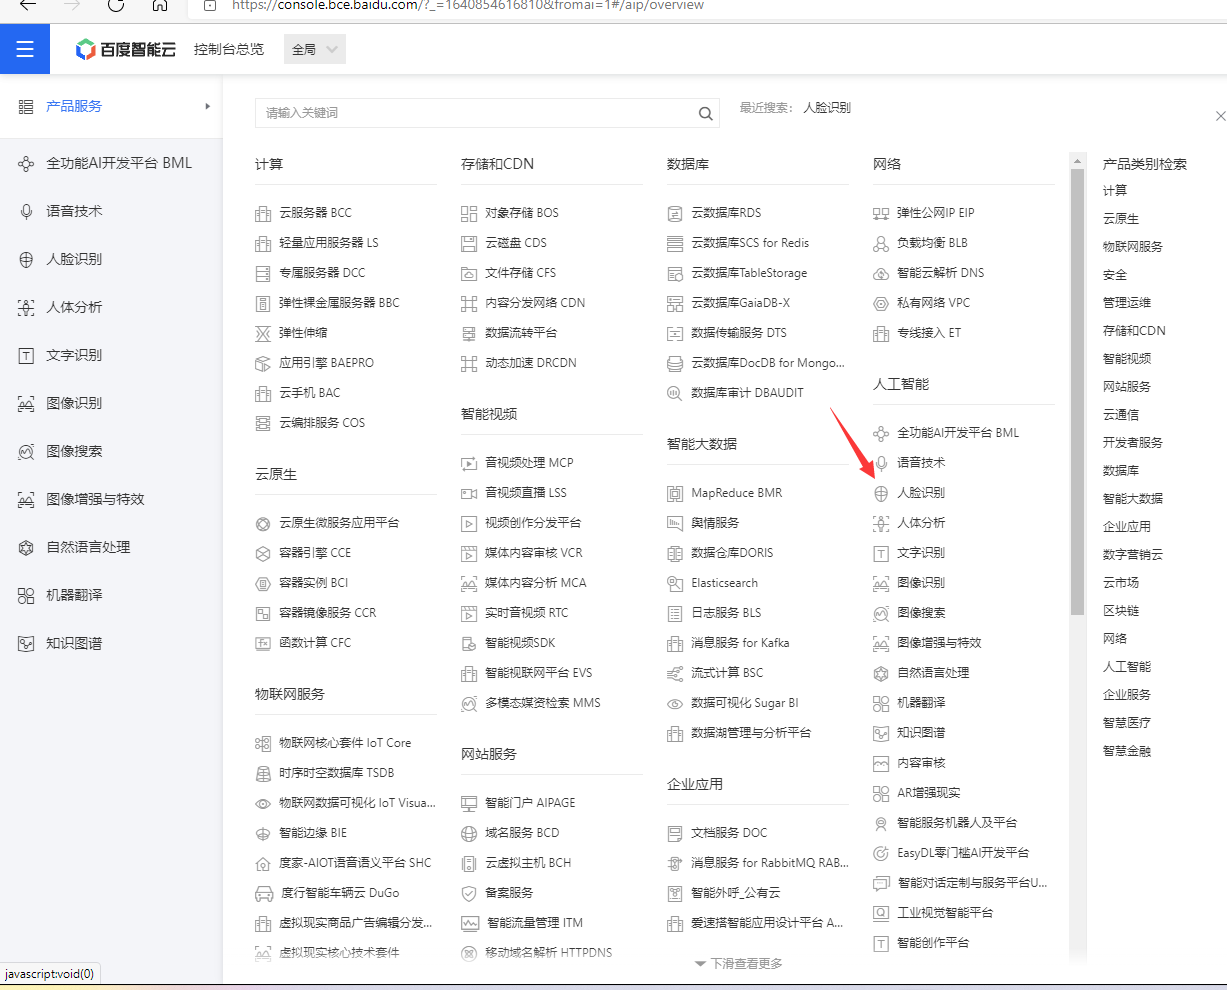Open 云数据库SCS for Redis link
This screenshot has width=1227, height=990.
click(750, 243)
